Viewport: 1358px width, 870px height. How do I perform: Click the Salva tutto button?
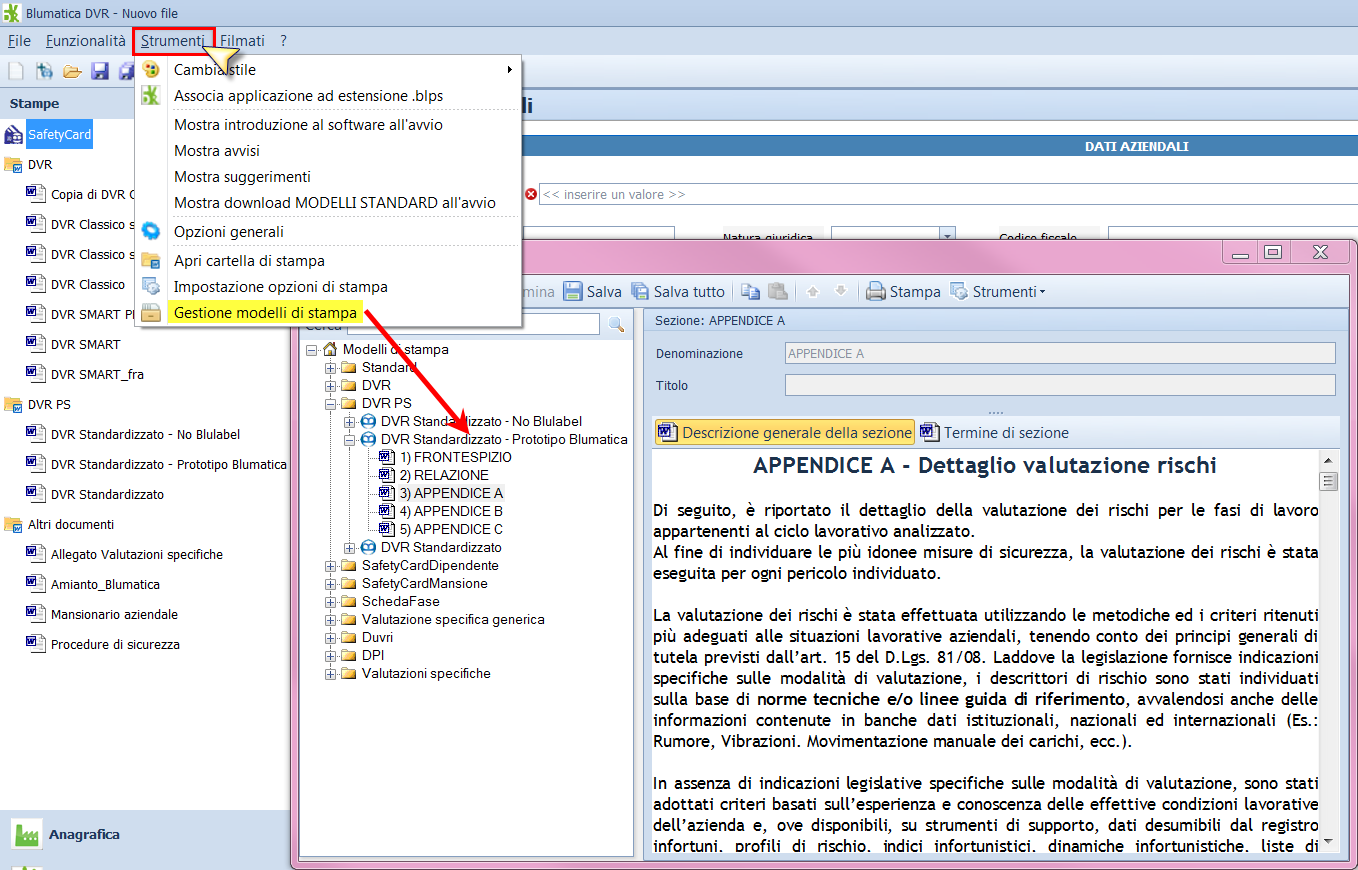pos(678,292)
